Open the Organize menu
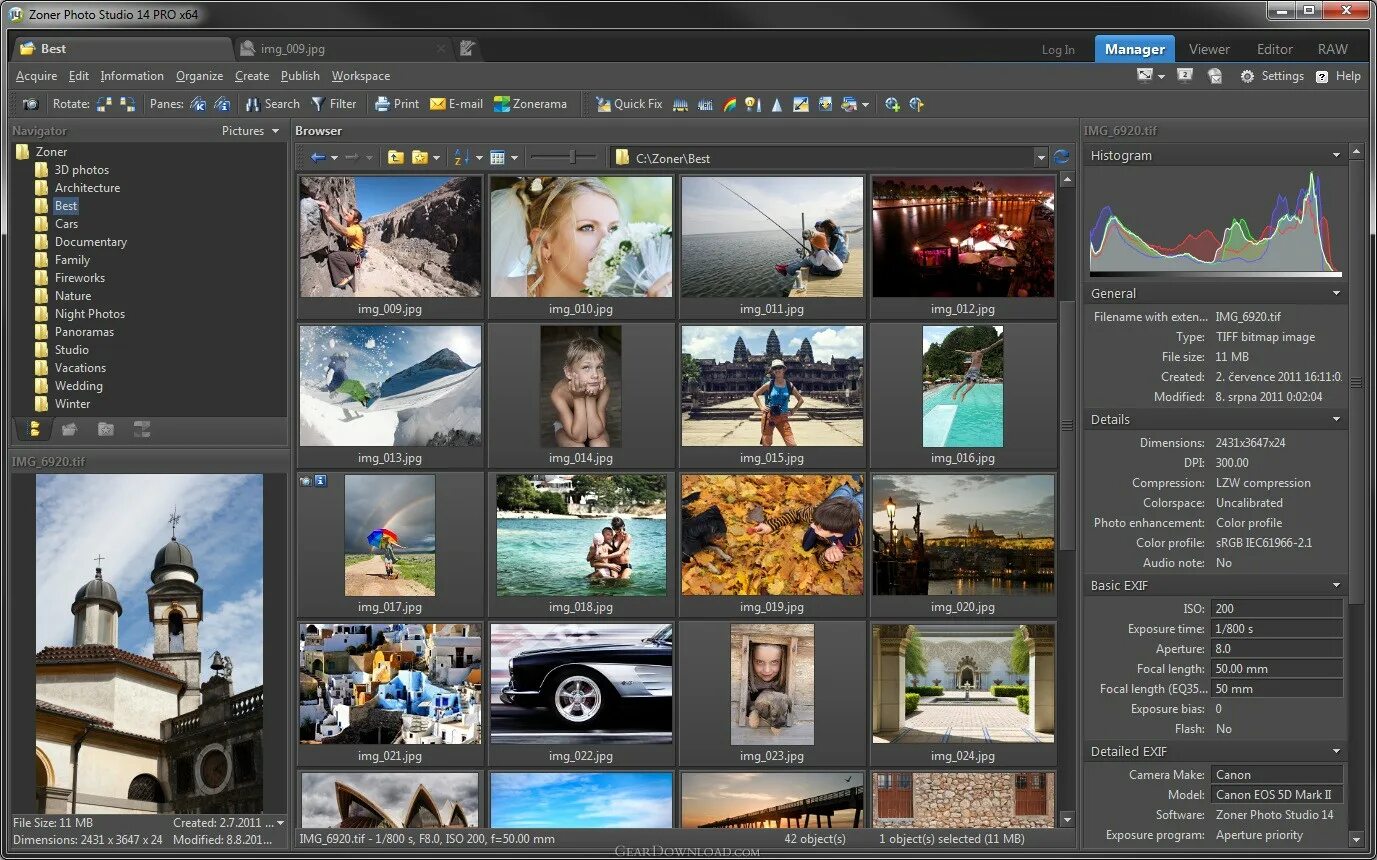Viewport: 1377px width, 860px height. [x=199, y=76]
